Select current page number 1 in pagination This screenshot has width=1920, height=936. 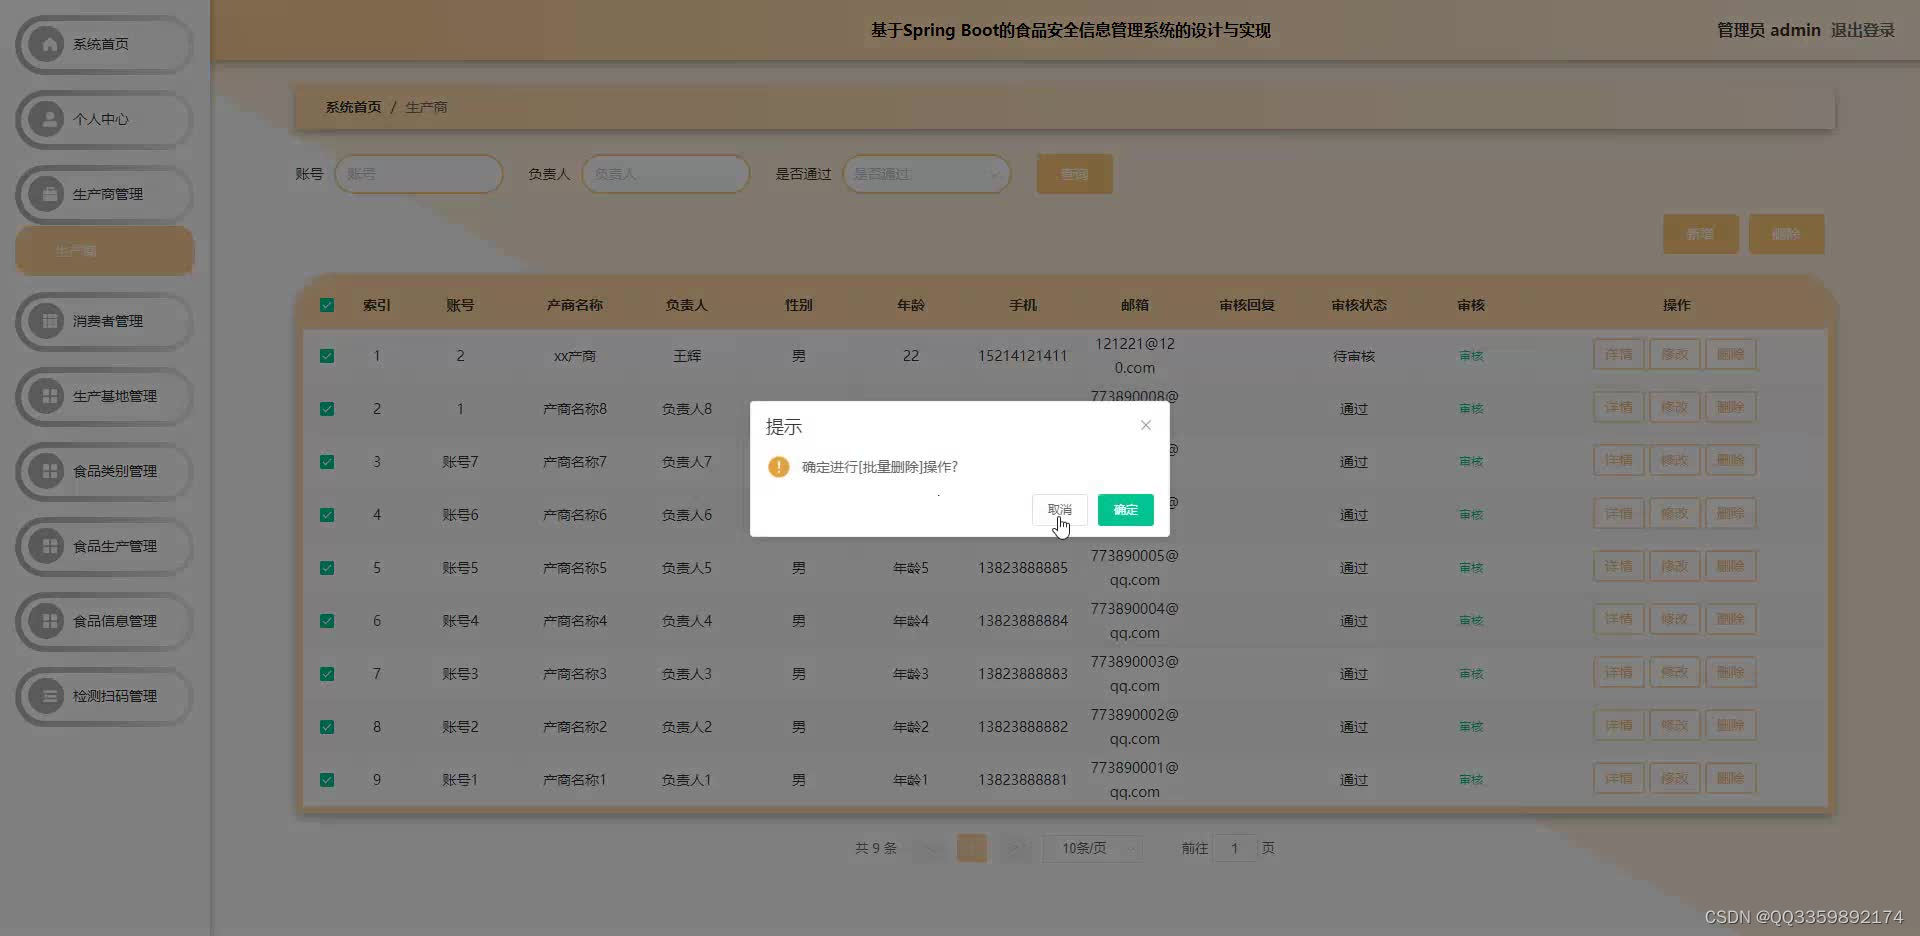click(972, 848)
